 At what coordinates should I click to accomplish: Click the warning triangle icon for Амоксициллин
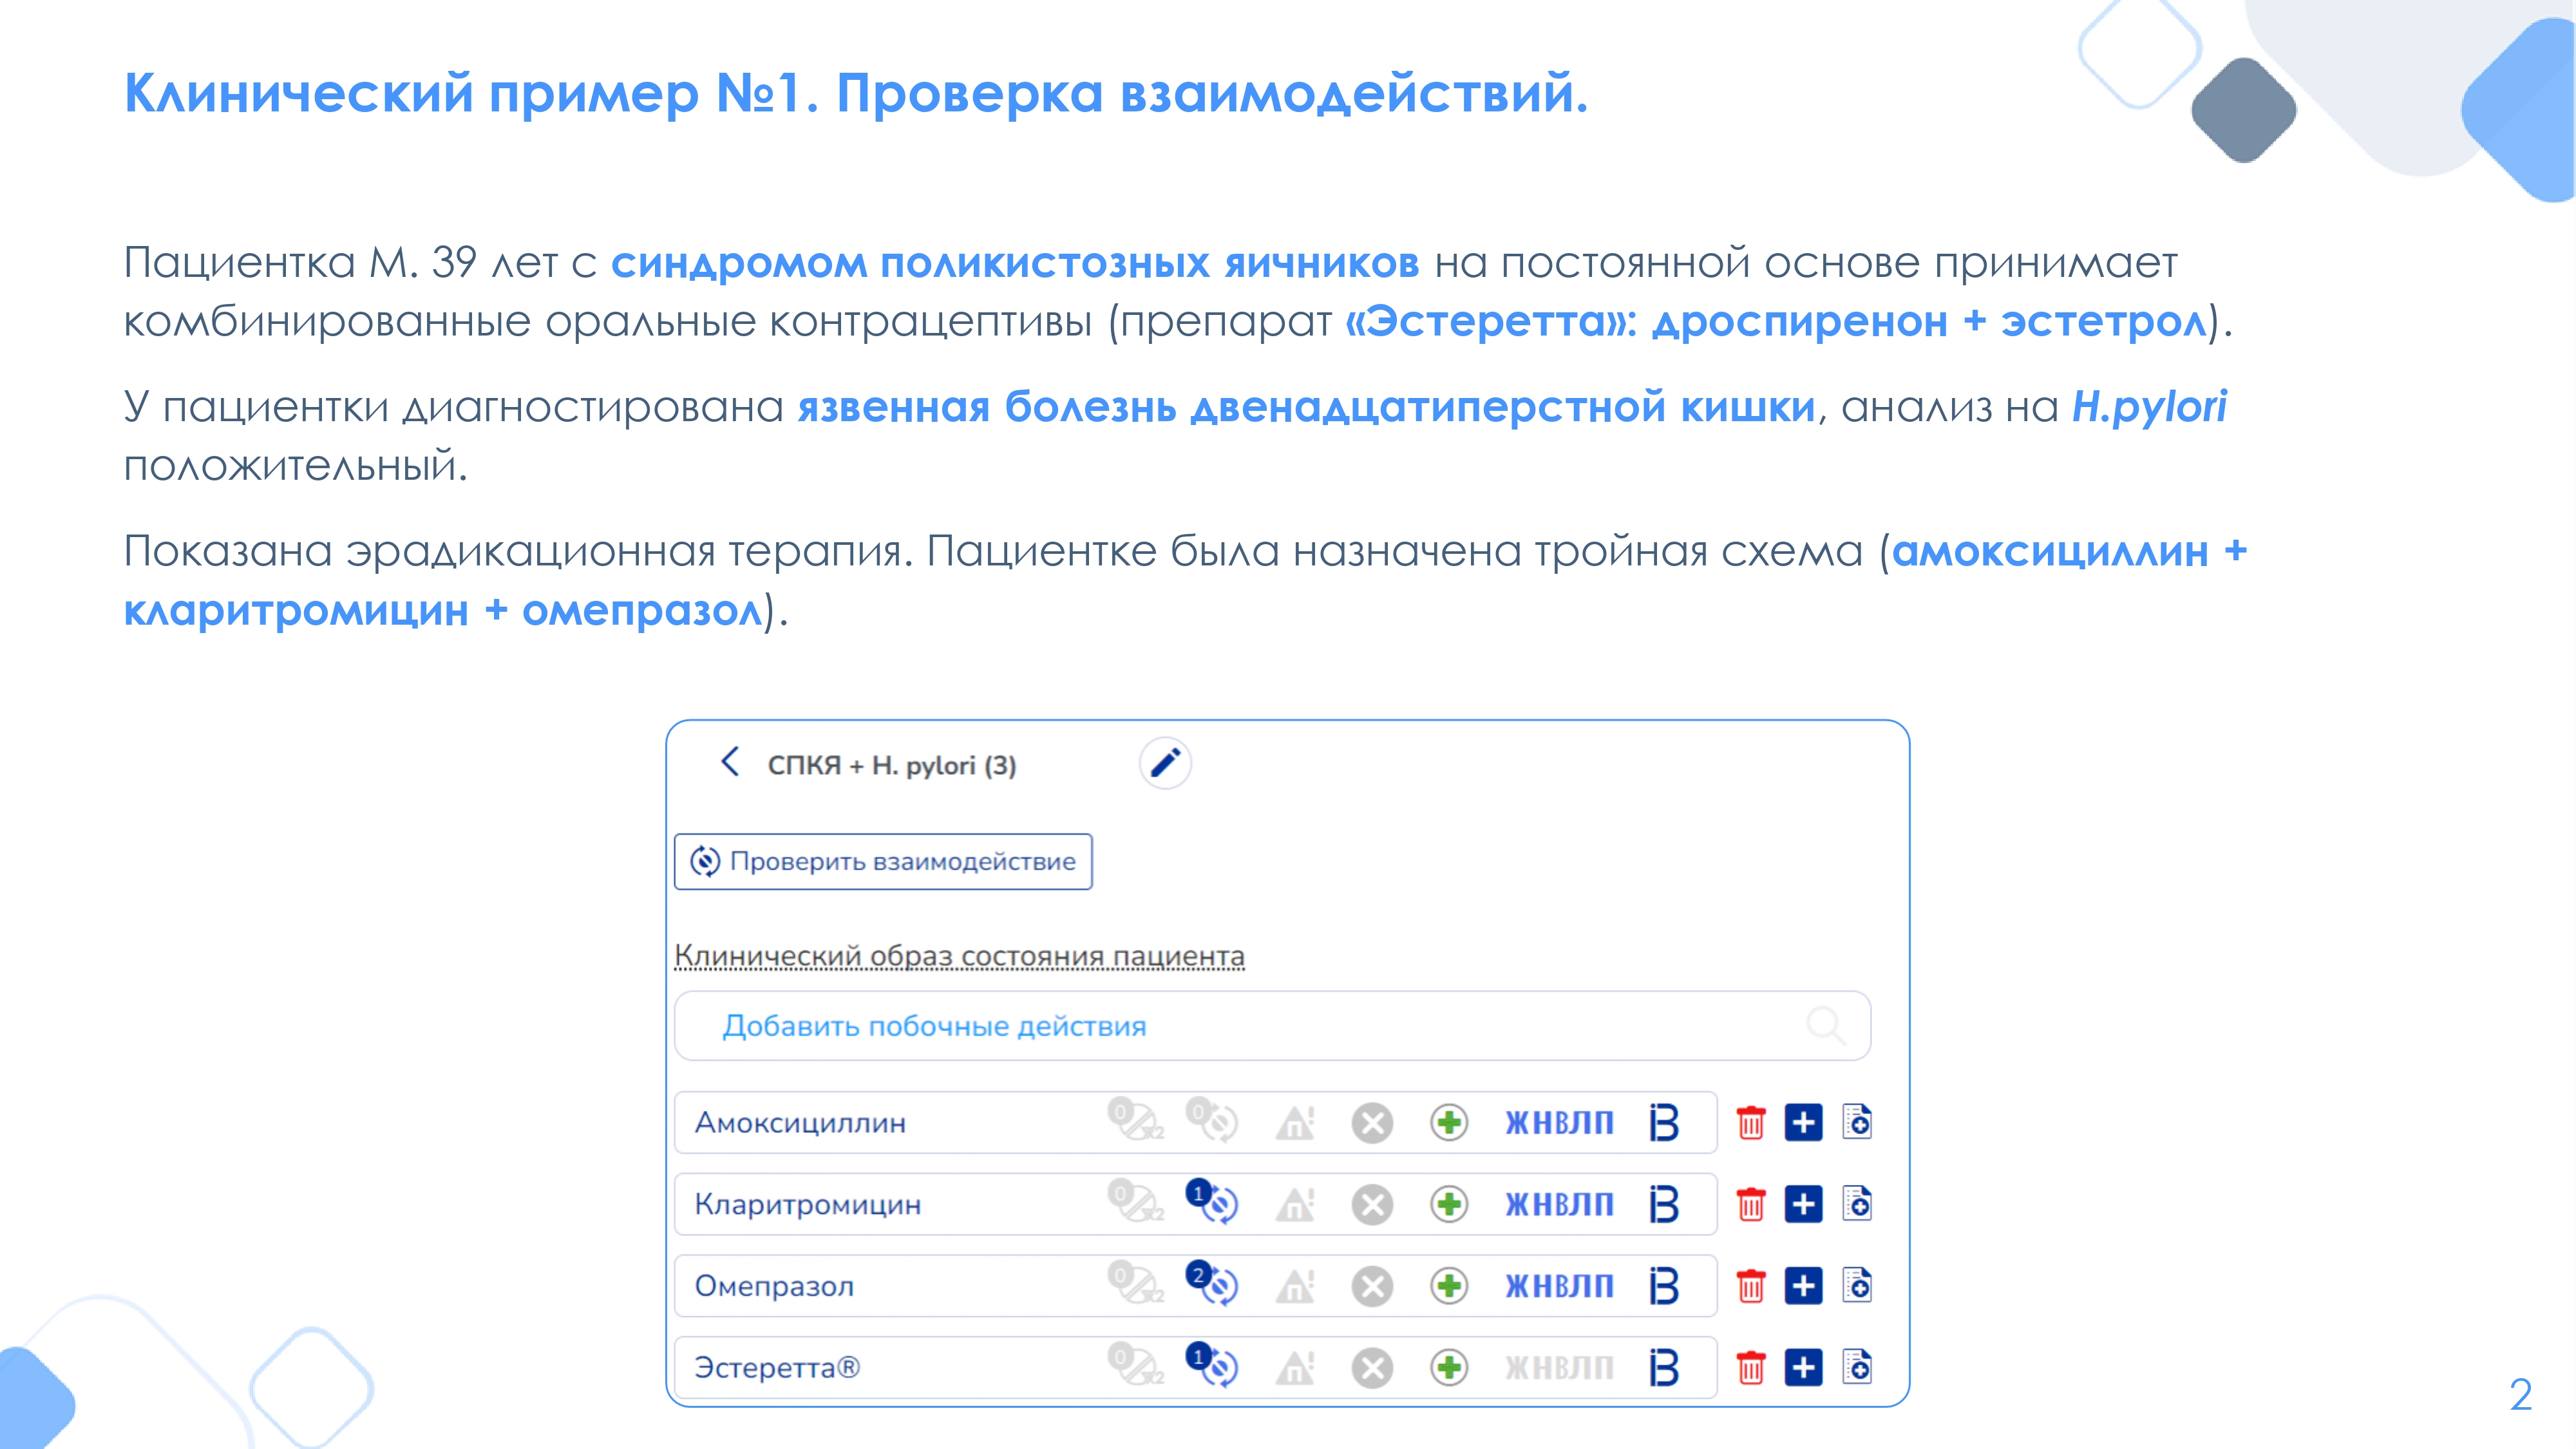(x=1295, y=1123)
